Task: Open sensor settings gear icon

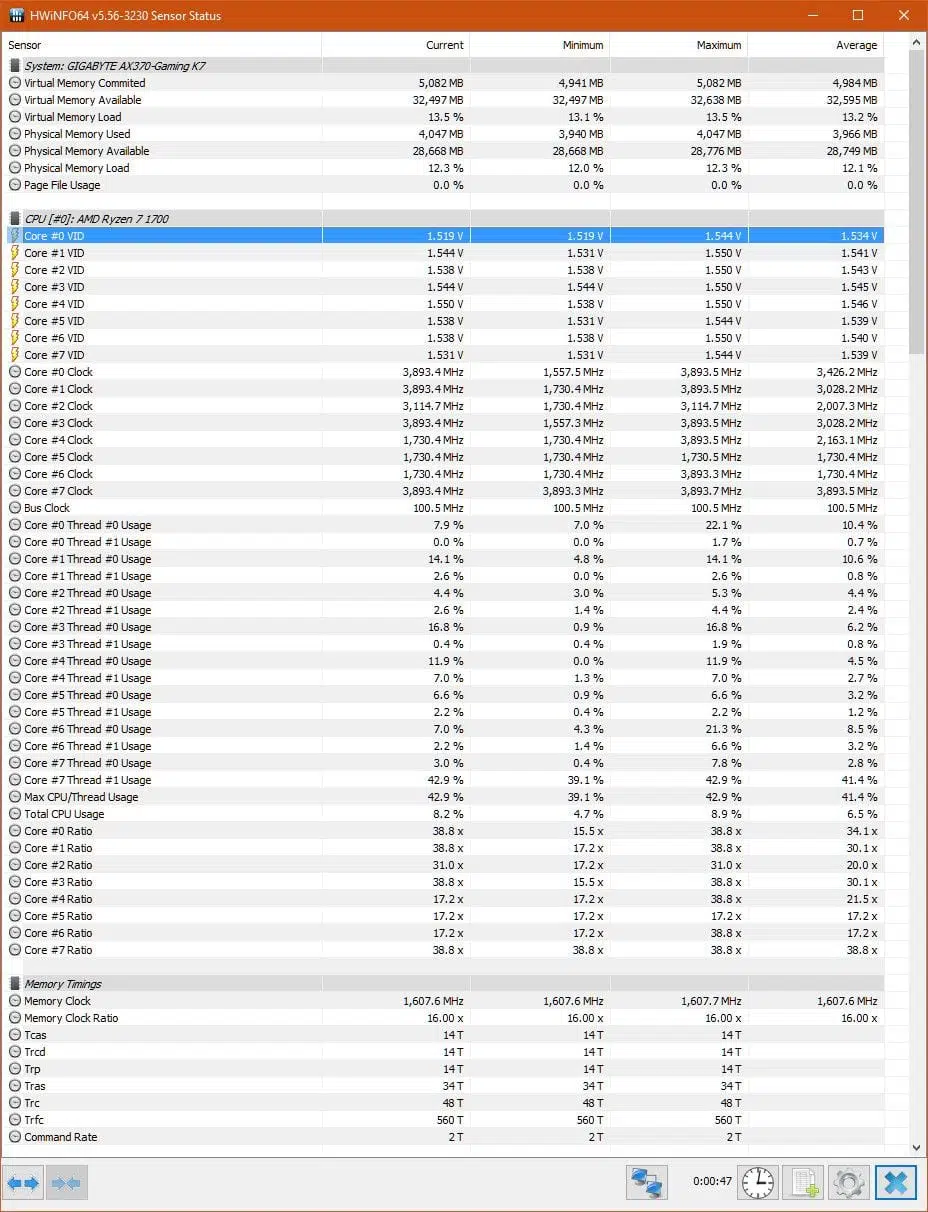Action: click(x=848, y=1183)
